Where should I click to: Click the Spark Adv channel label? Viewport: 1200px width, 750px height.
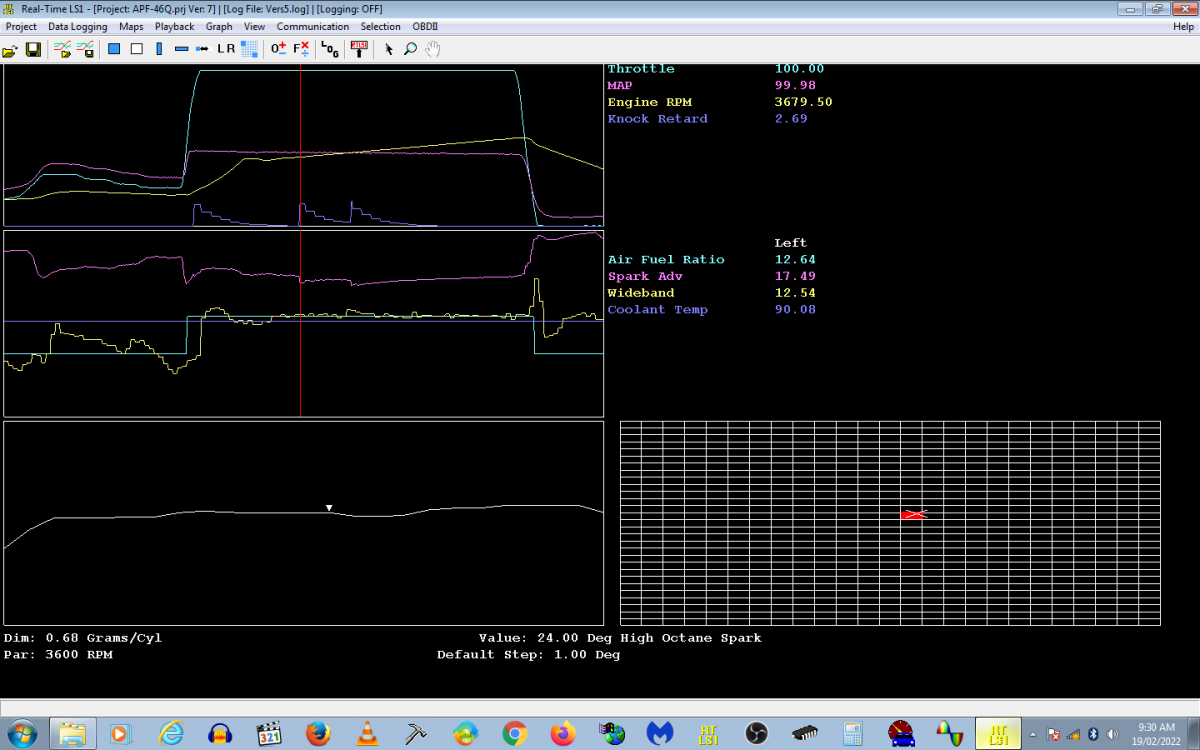point(645,277)
